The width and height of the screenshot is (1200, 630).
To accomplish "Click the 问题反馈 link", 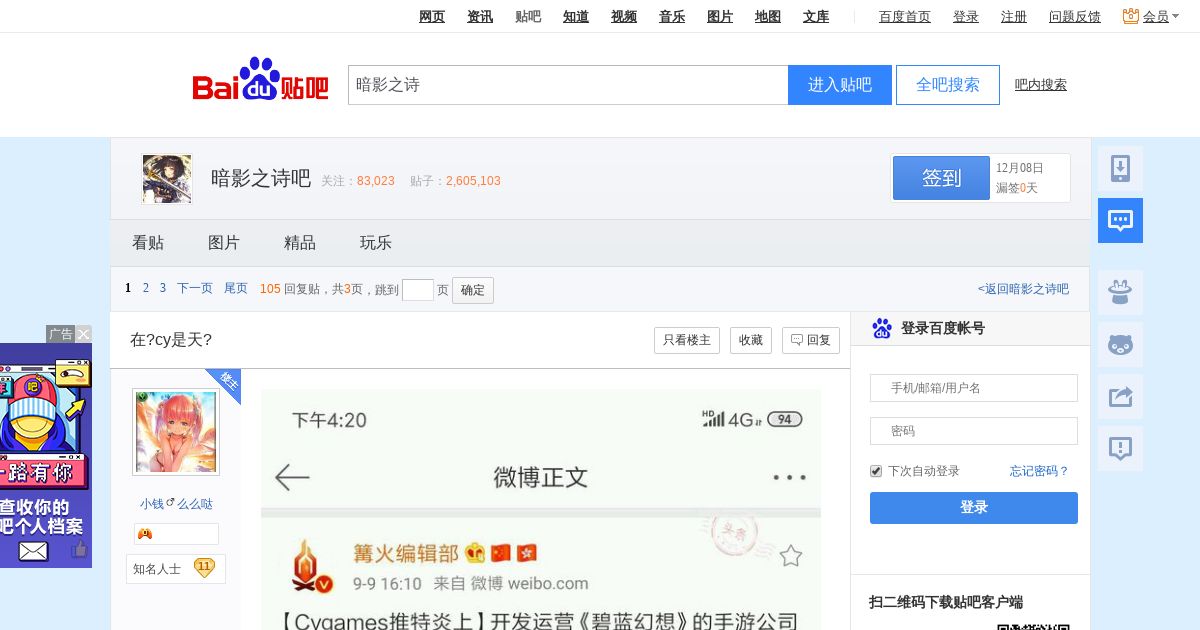I will coord(1075,16).
